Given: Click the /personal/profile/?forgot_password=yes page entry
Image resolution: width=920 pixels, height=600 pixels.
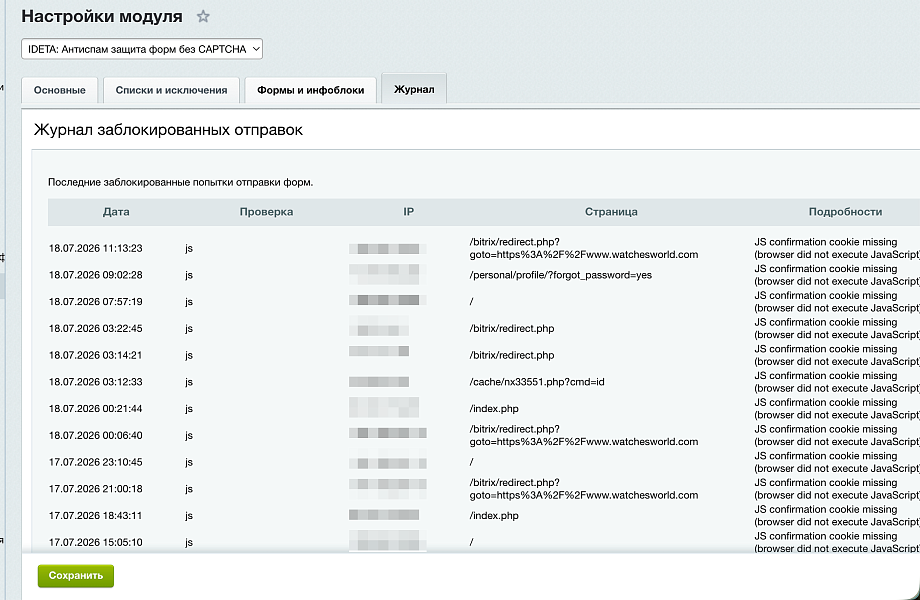Looking at the screenshot, I should pyautogui.click(x=560, y=275).
